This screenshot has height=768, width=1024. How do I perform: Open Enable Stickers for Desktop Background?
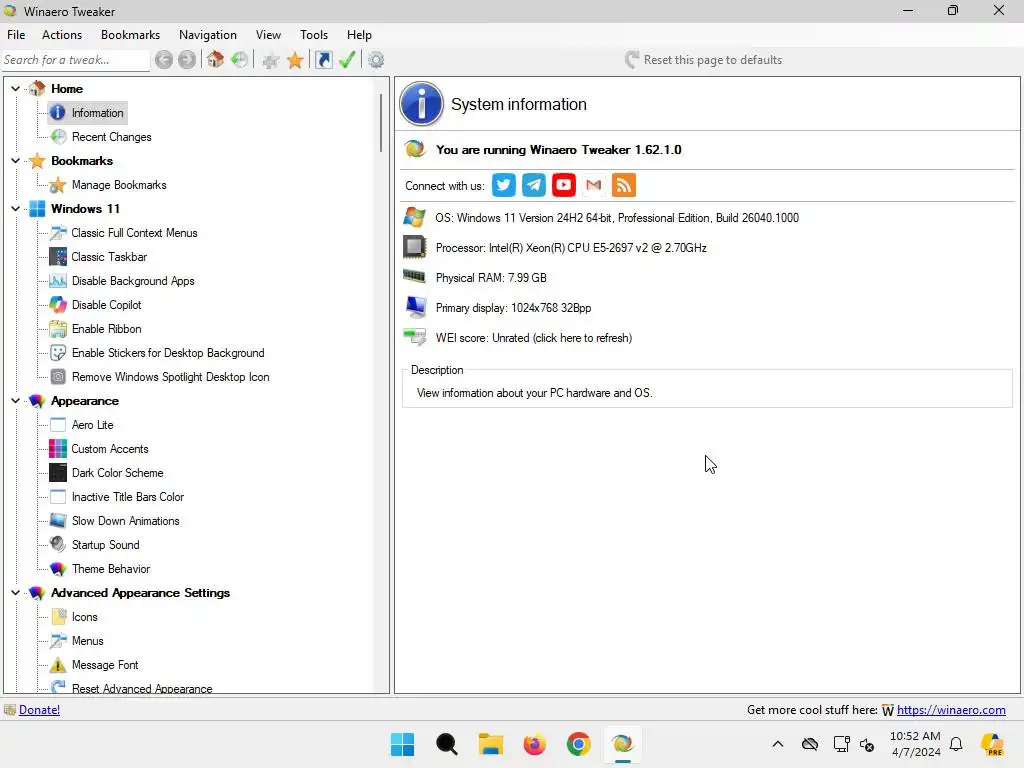[168, 353]
